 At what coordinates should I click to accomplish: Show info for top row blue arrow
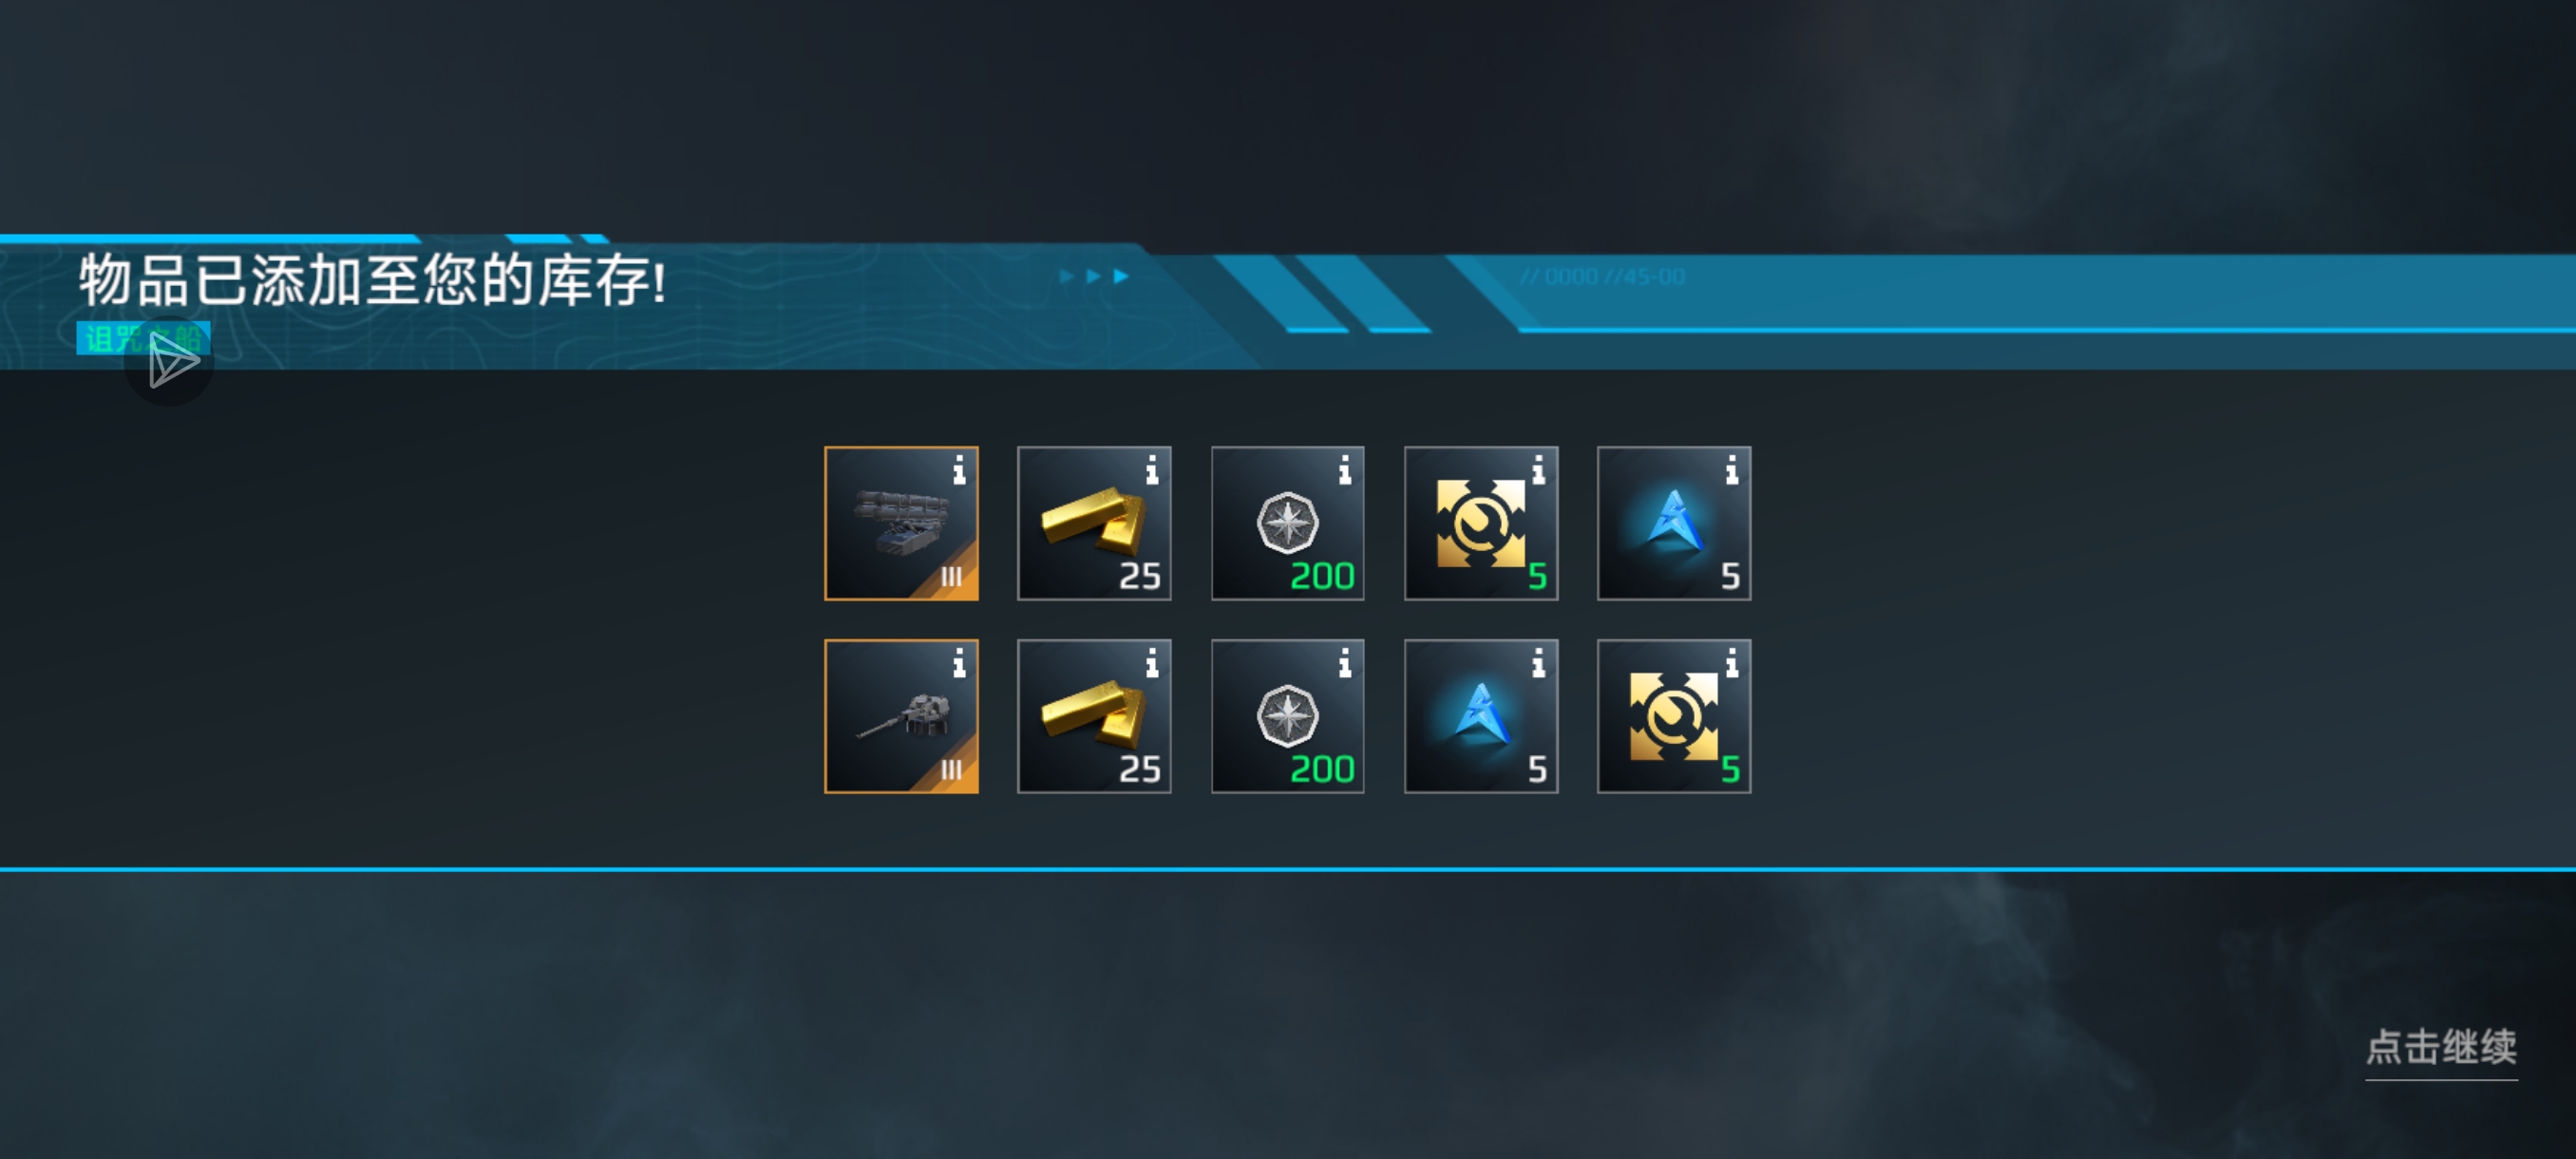tap(1732, 469)
